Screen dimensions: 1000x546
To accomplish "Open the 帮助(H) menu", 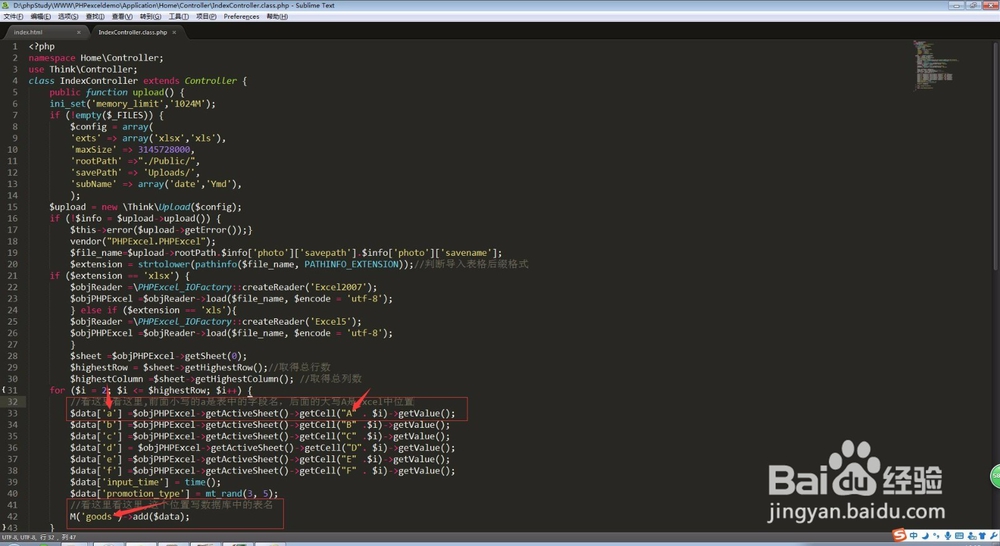I will (277, 17).
